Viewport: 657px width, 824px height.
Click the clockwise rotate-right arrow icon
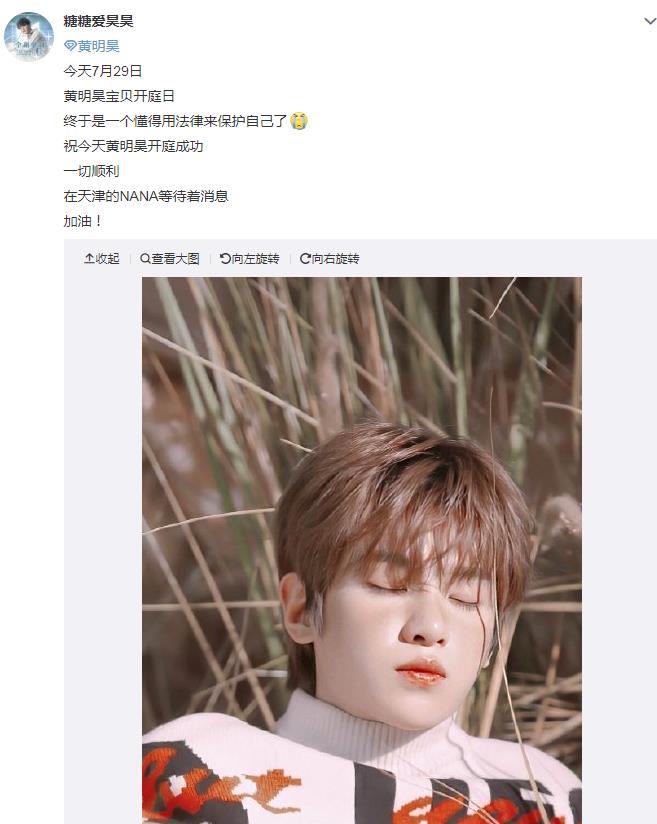305,259
